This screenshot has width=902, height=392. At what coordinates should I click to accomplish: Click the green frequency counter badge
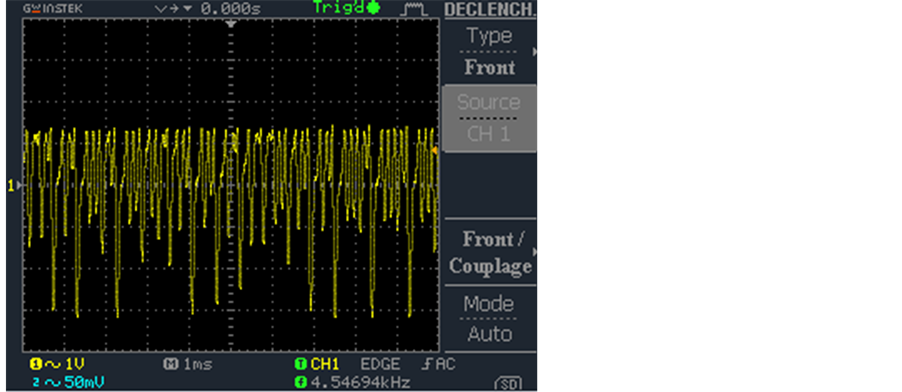300,382
